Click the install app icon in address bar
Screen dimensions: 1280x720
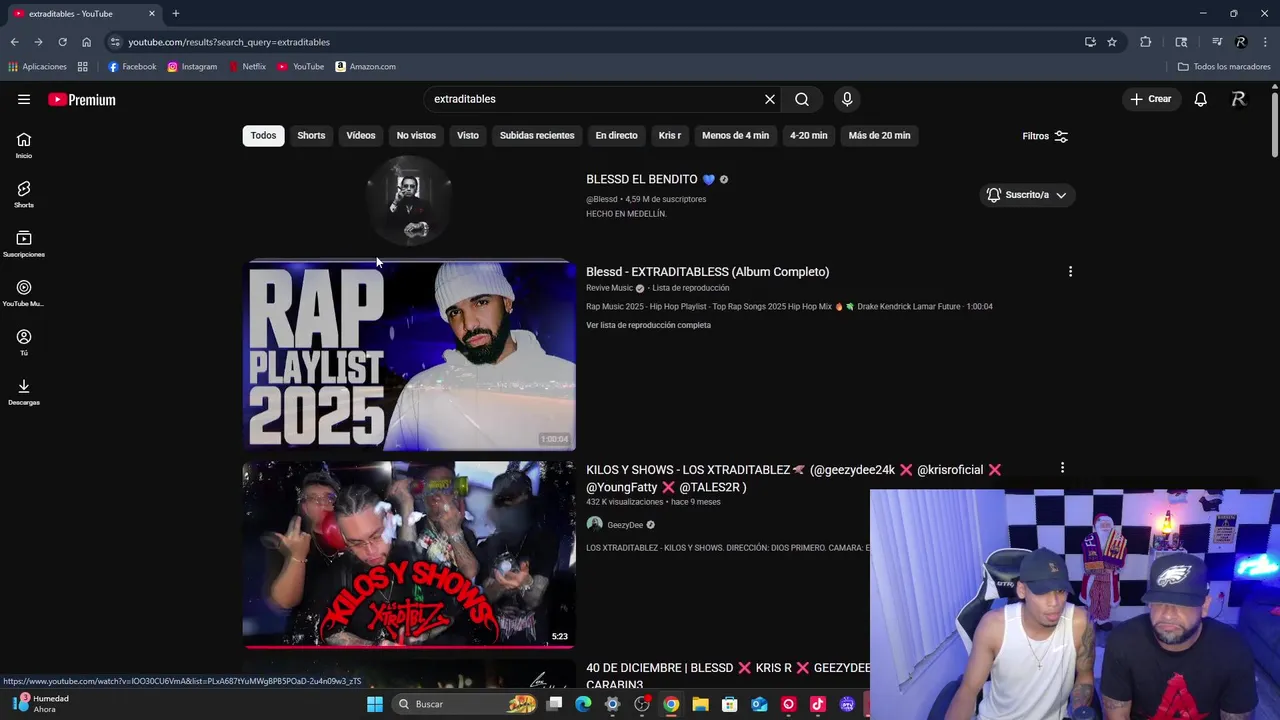pos(1090,42)
